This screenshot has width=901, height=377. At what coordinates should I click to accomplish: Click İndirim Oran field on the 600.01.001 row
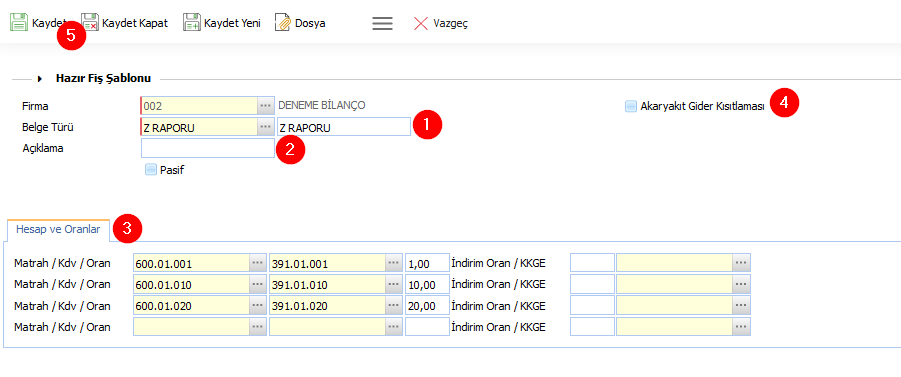click(592, 263)
